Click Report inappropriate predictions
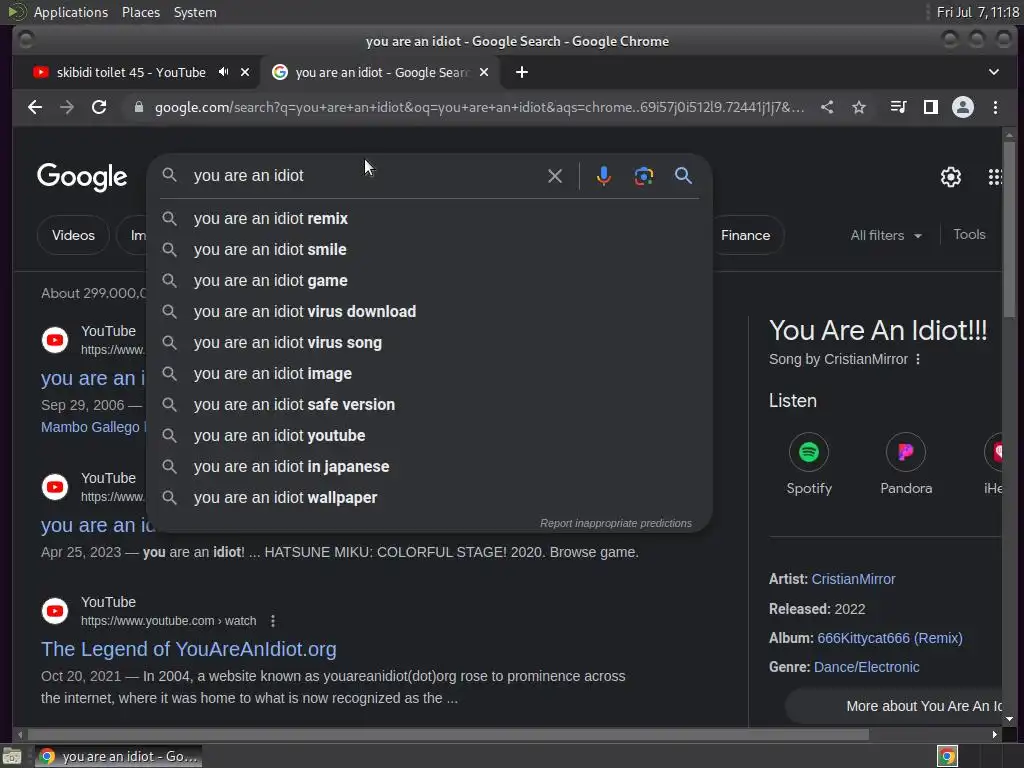 [615, 523]
